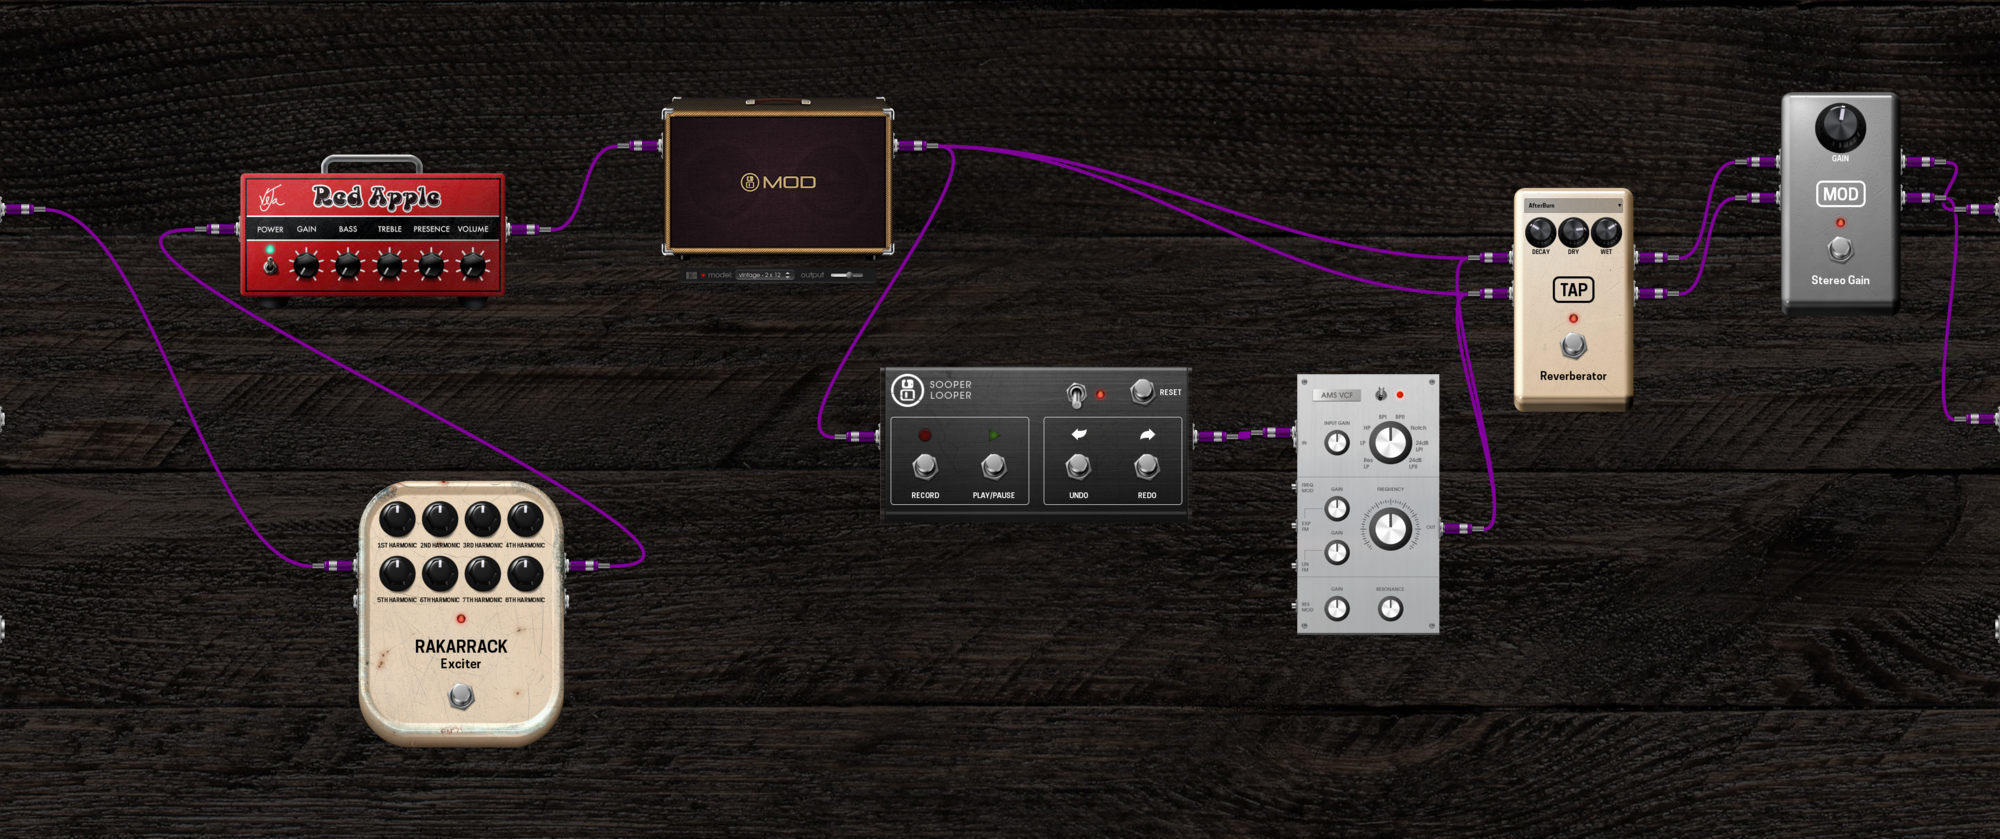The height and width of the screenshot is (839, 2000).
Task: Click the Sooper Looper RESET button
Action: [1142, 391]
